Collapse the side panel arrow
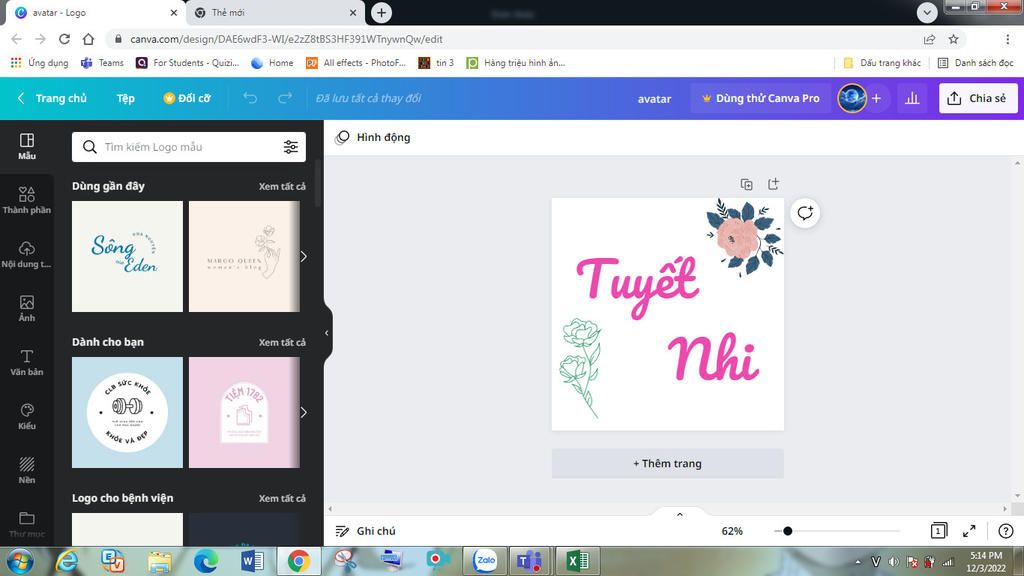Image resolution: width=1024 pixels, height=576 pixels. tap(327, 333)
